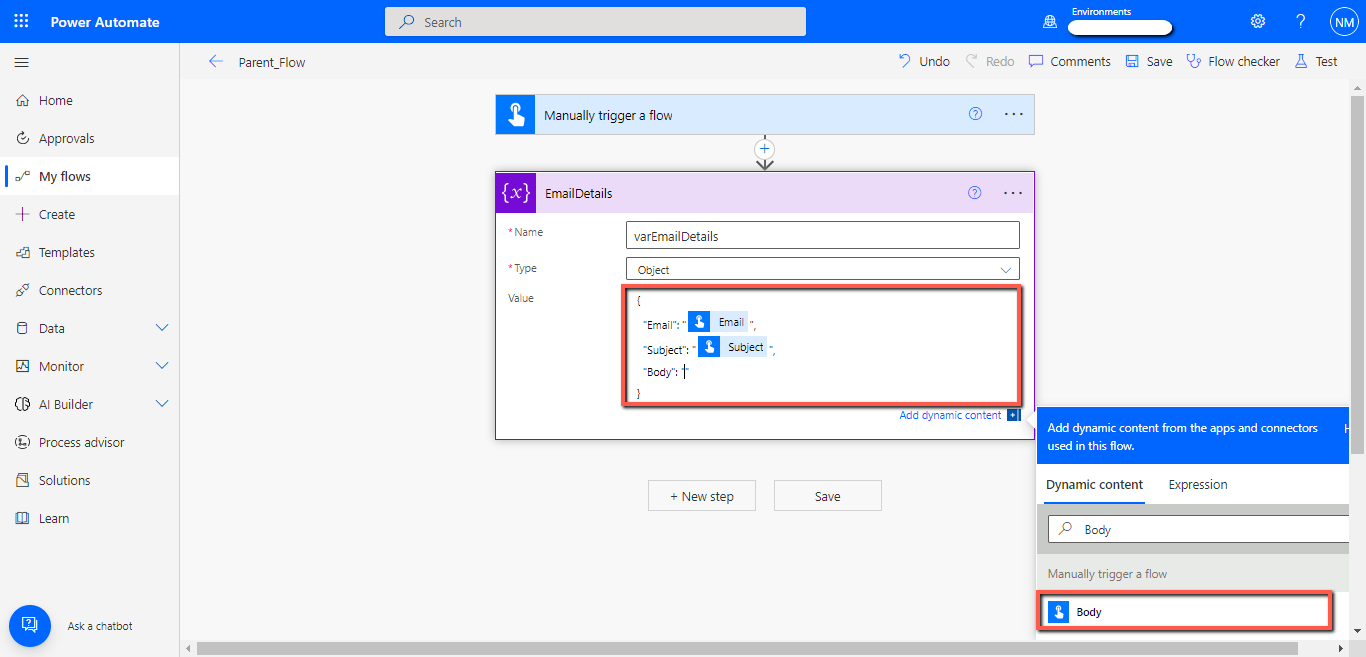Click Test in the toolbar
Screen dimensions: 1366x657
coord(1315,61)
